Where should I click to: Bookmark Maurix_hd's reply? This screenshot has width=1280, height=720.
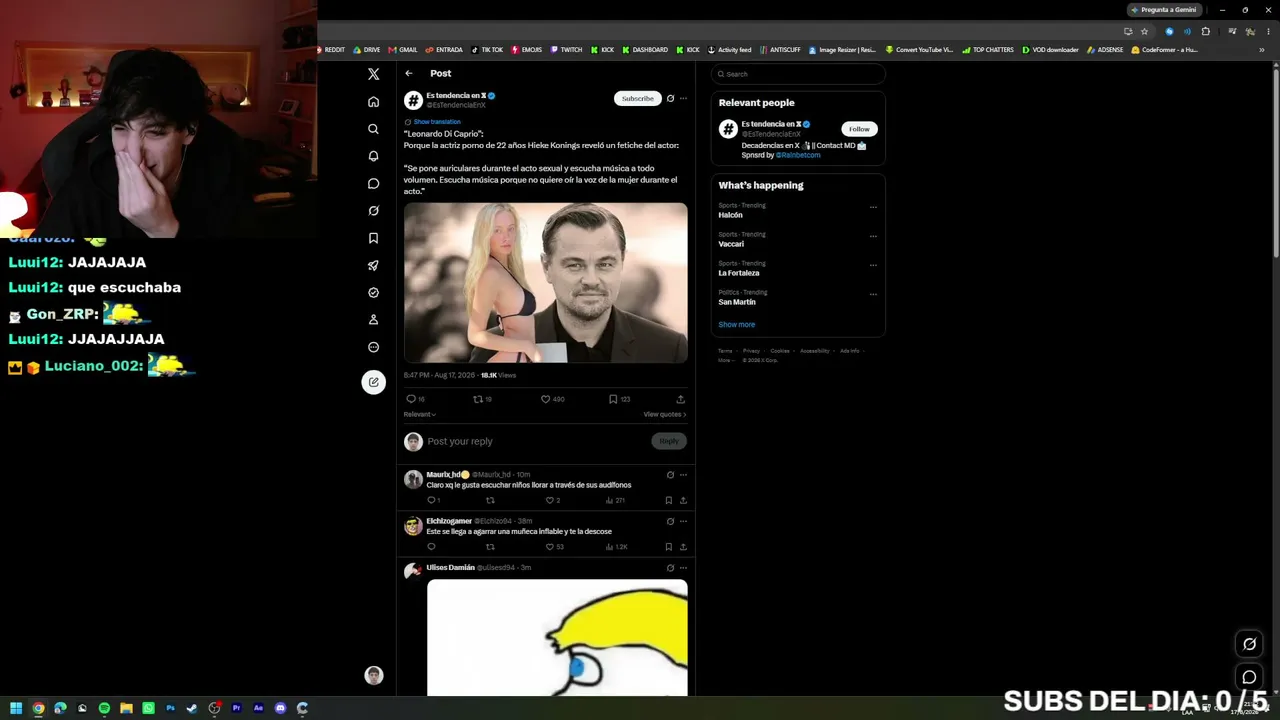coord(669,500)
